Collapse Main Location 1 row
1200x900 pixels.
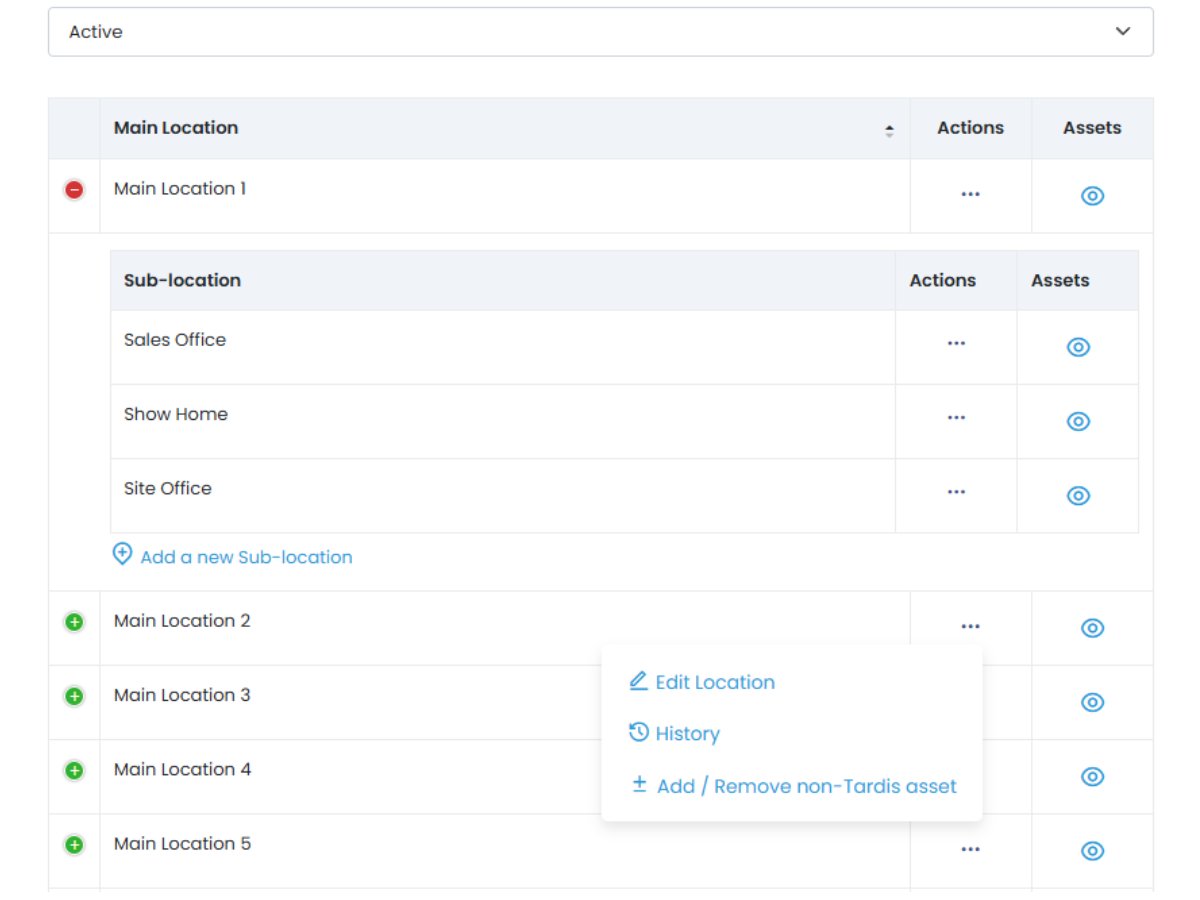point(74,190)
